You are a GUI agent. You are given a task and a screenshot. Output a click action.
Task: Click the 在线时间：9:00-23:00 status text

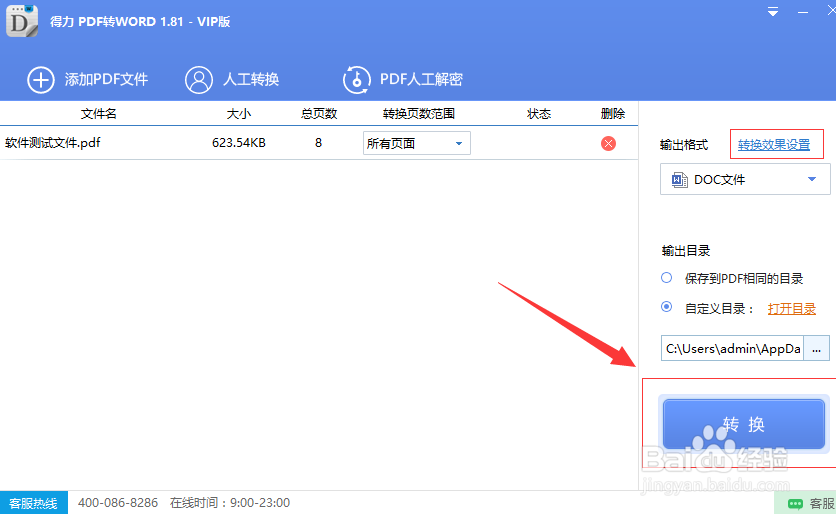(230, 503)
